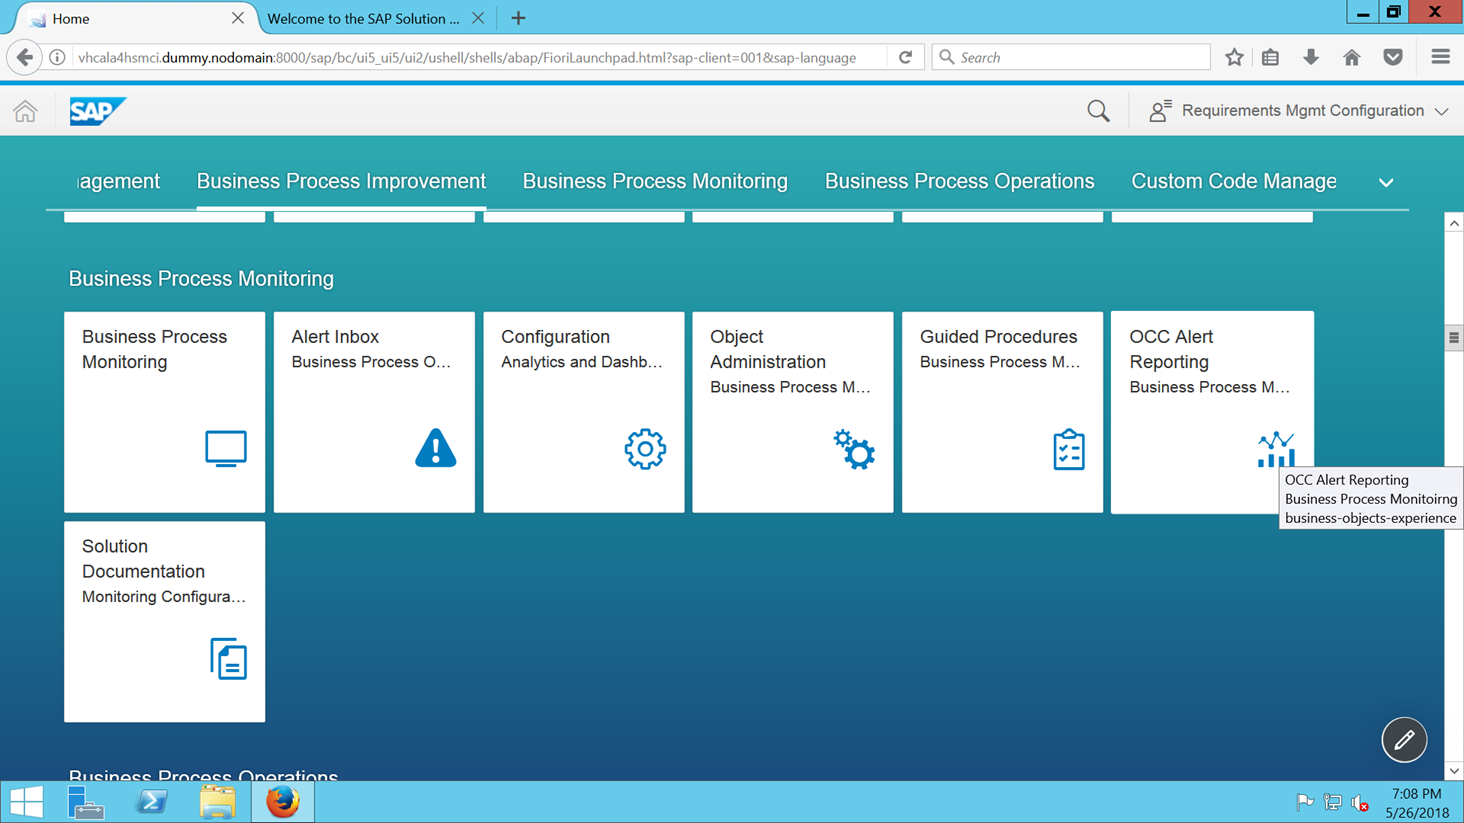Open the Solution Documentation tile title
The height and width of the screenshot is (823, 1464).
coord(143,559)
